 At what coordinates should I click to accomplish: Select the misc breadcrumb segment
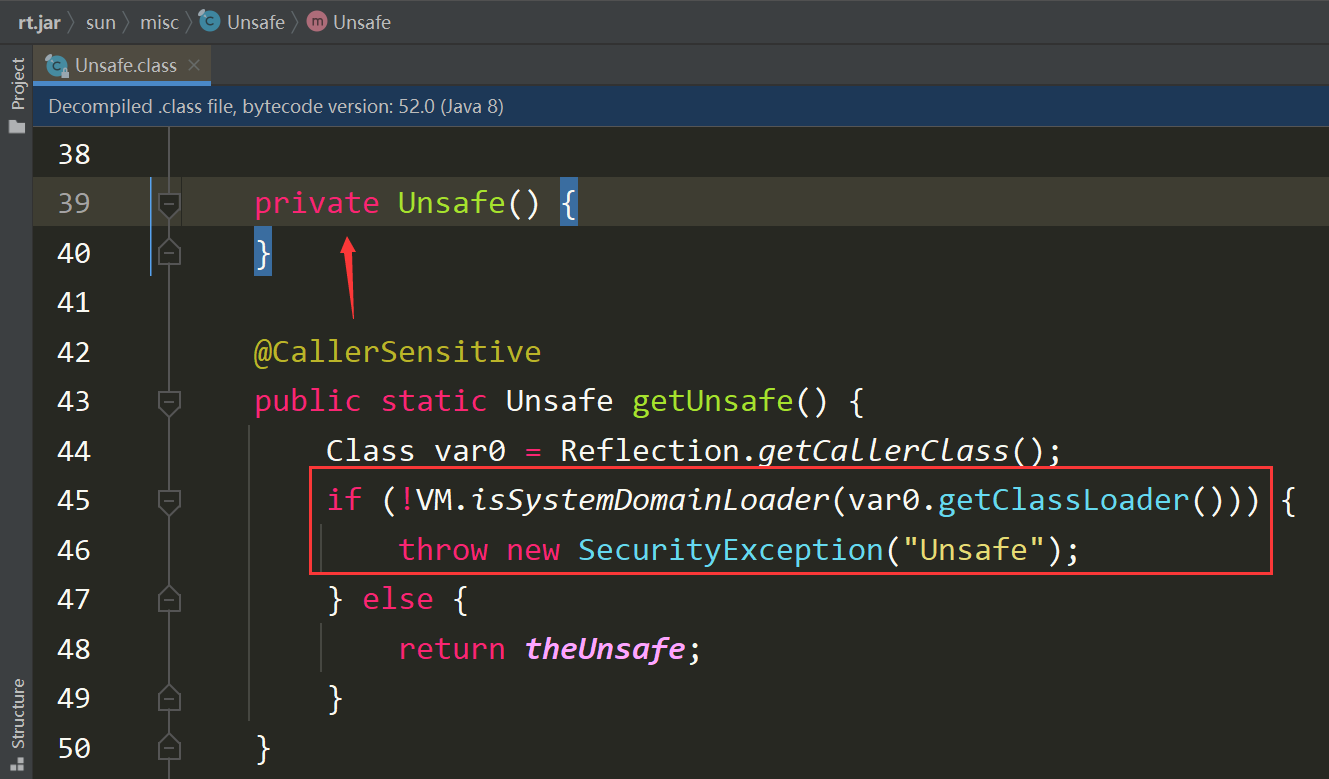pyautogui.click(x=161, y=21)
